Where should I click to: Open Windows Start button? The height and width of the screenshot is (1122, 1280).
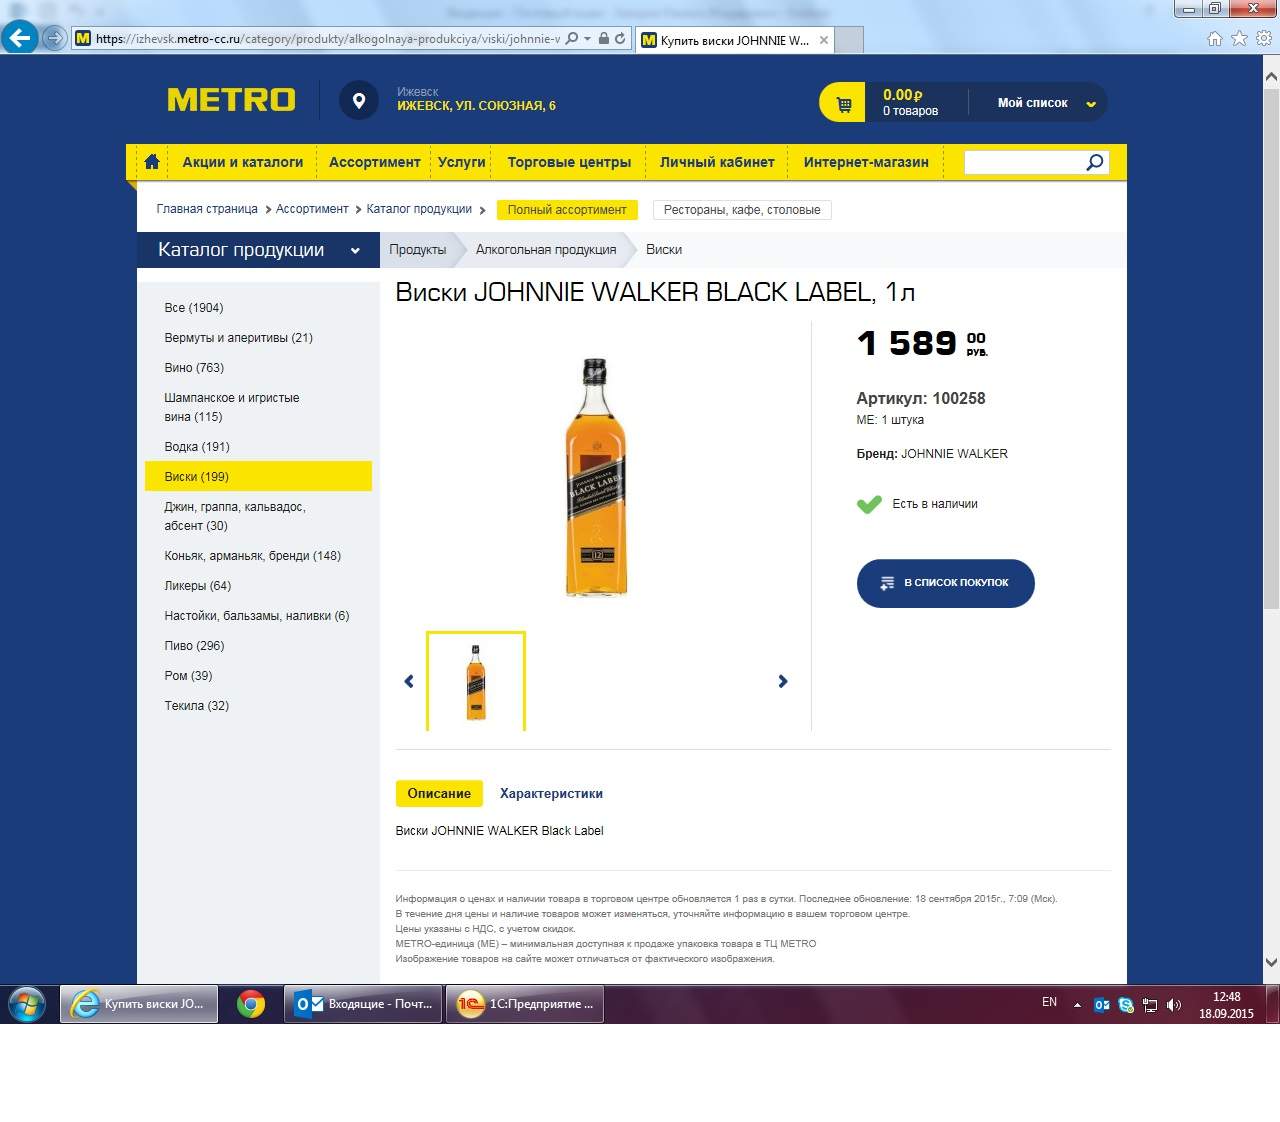coord(27,1004)
